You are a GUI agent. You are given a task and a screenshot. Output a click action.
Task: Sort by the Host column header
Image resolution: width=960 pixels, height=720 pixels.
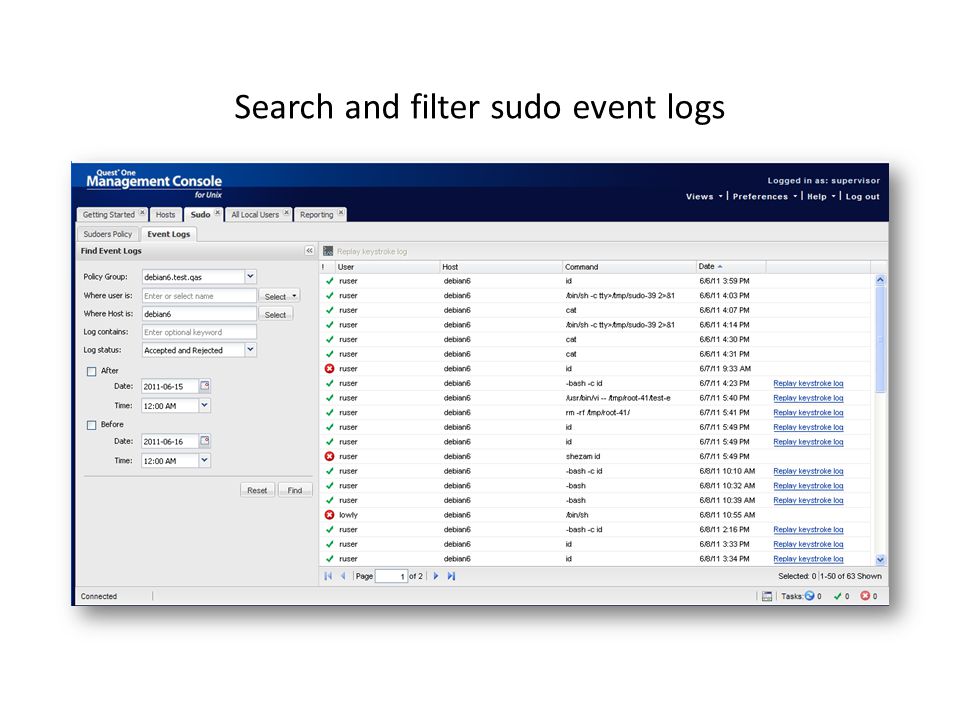tap(501, 266)
